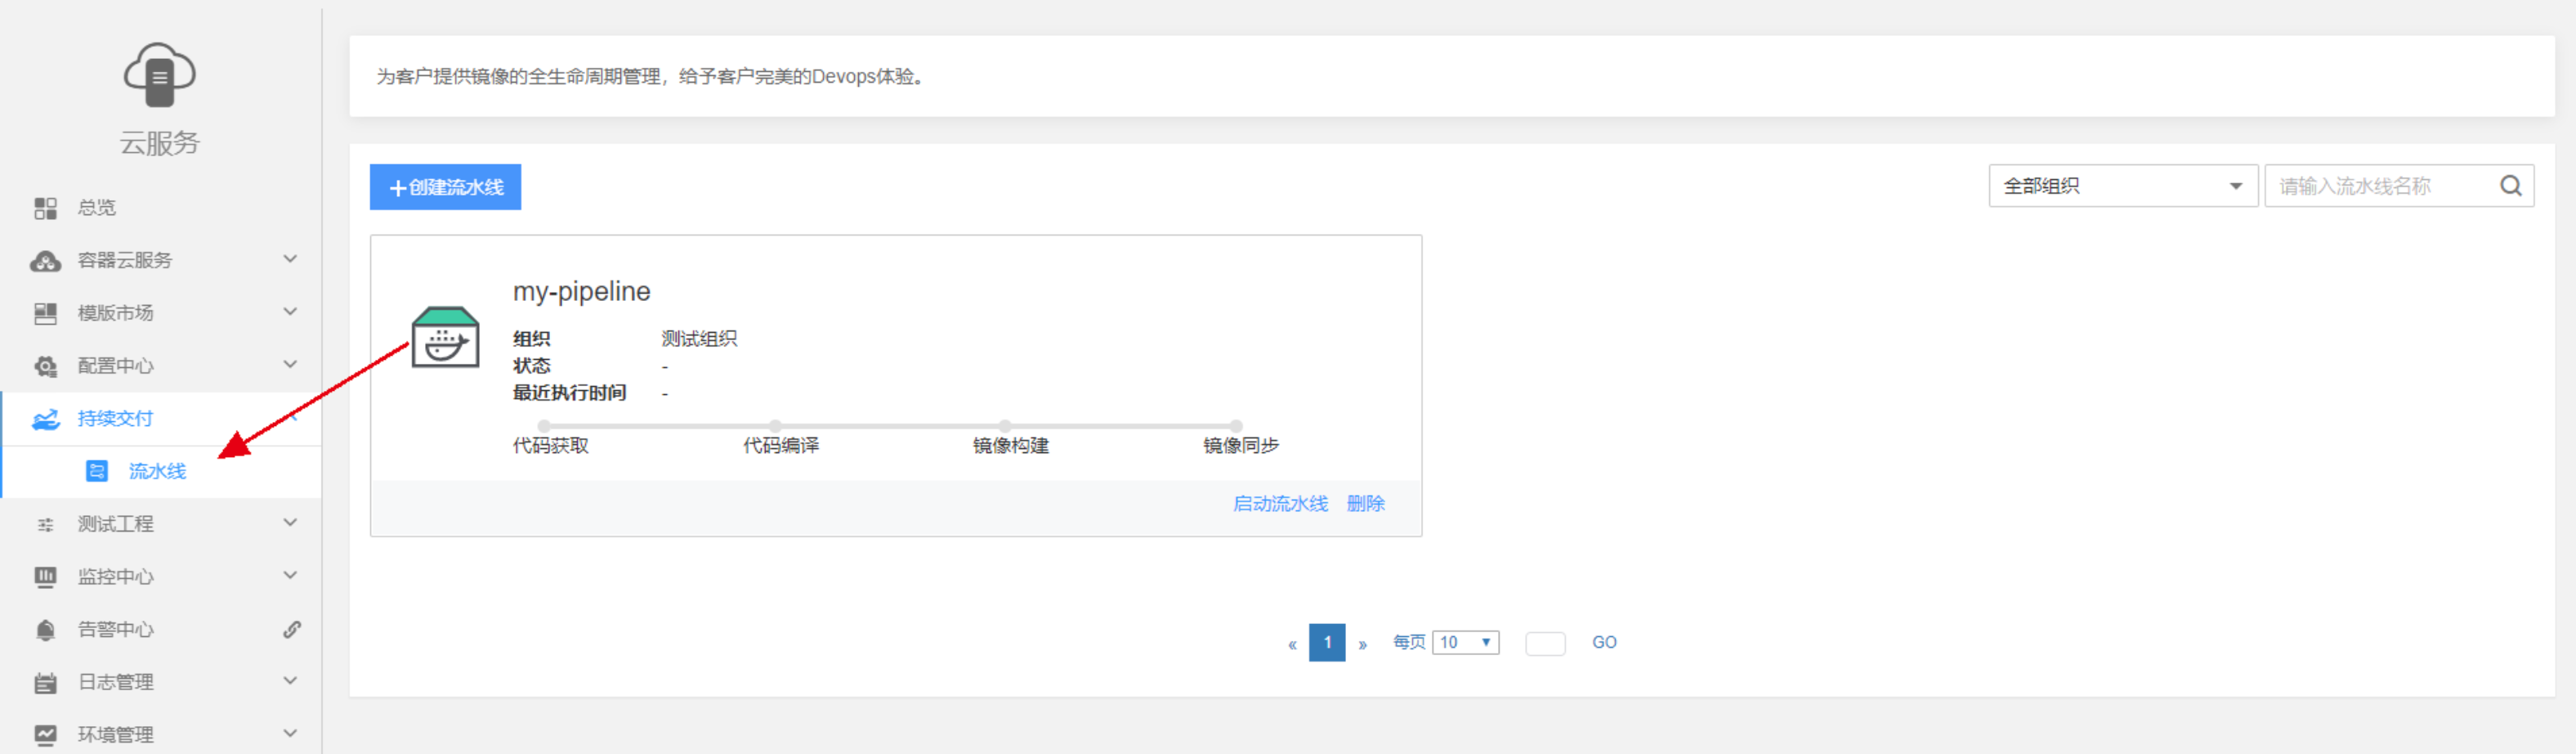Click the 监控中心 monitor icon

45,577
